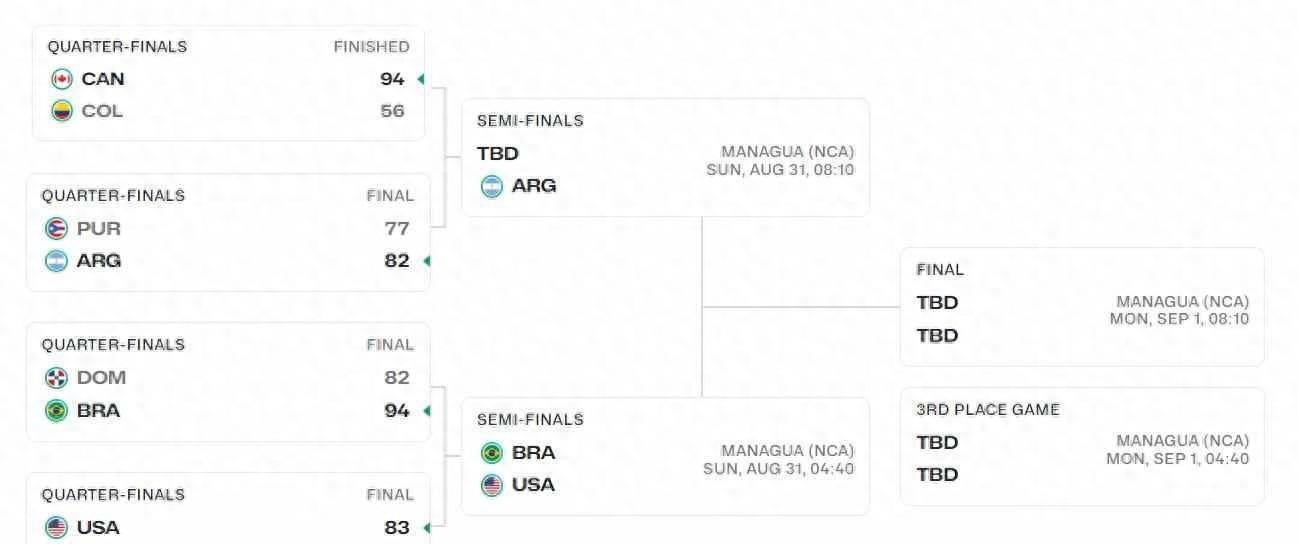
Task: Click Canada's score of 94
Action: [x=392, y=79]
